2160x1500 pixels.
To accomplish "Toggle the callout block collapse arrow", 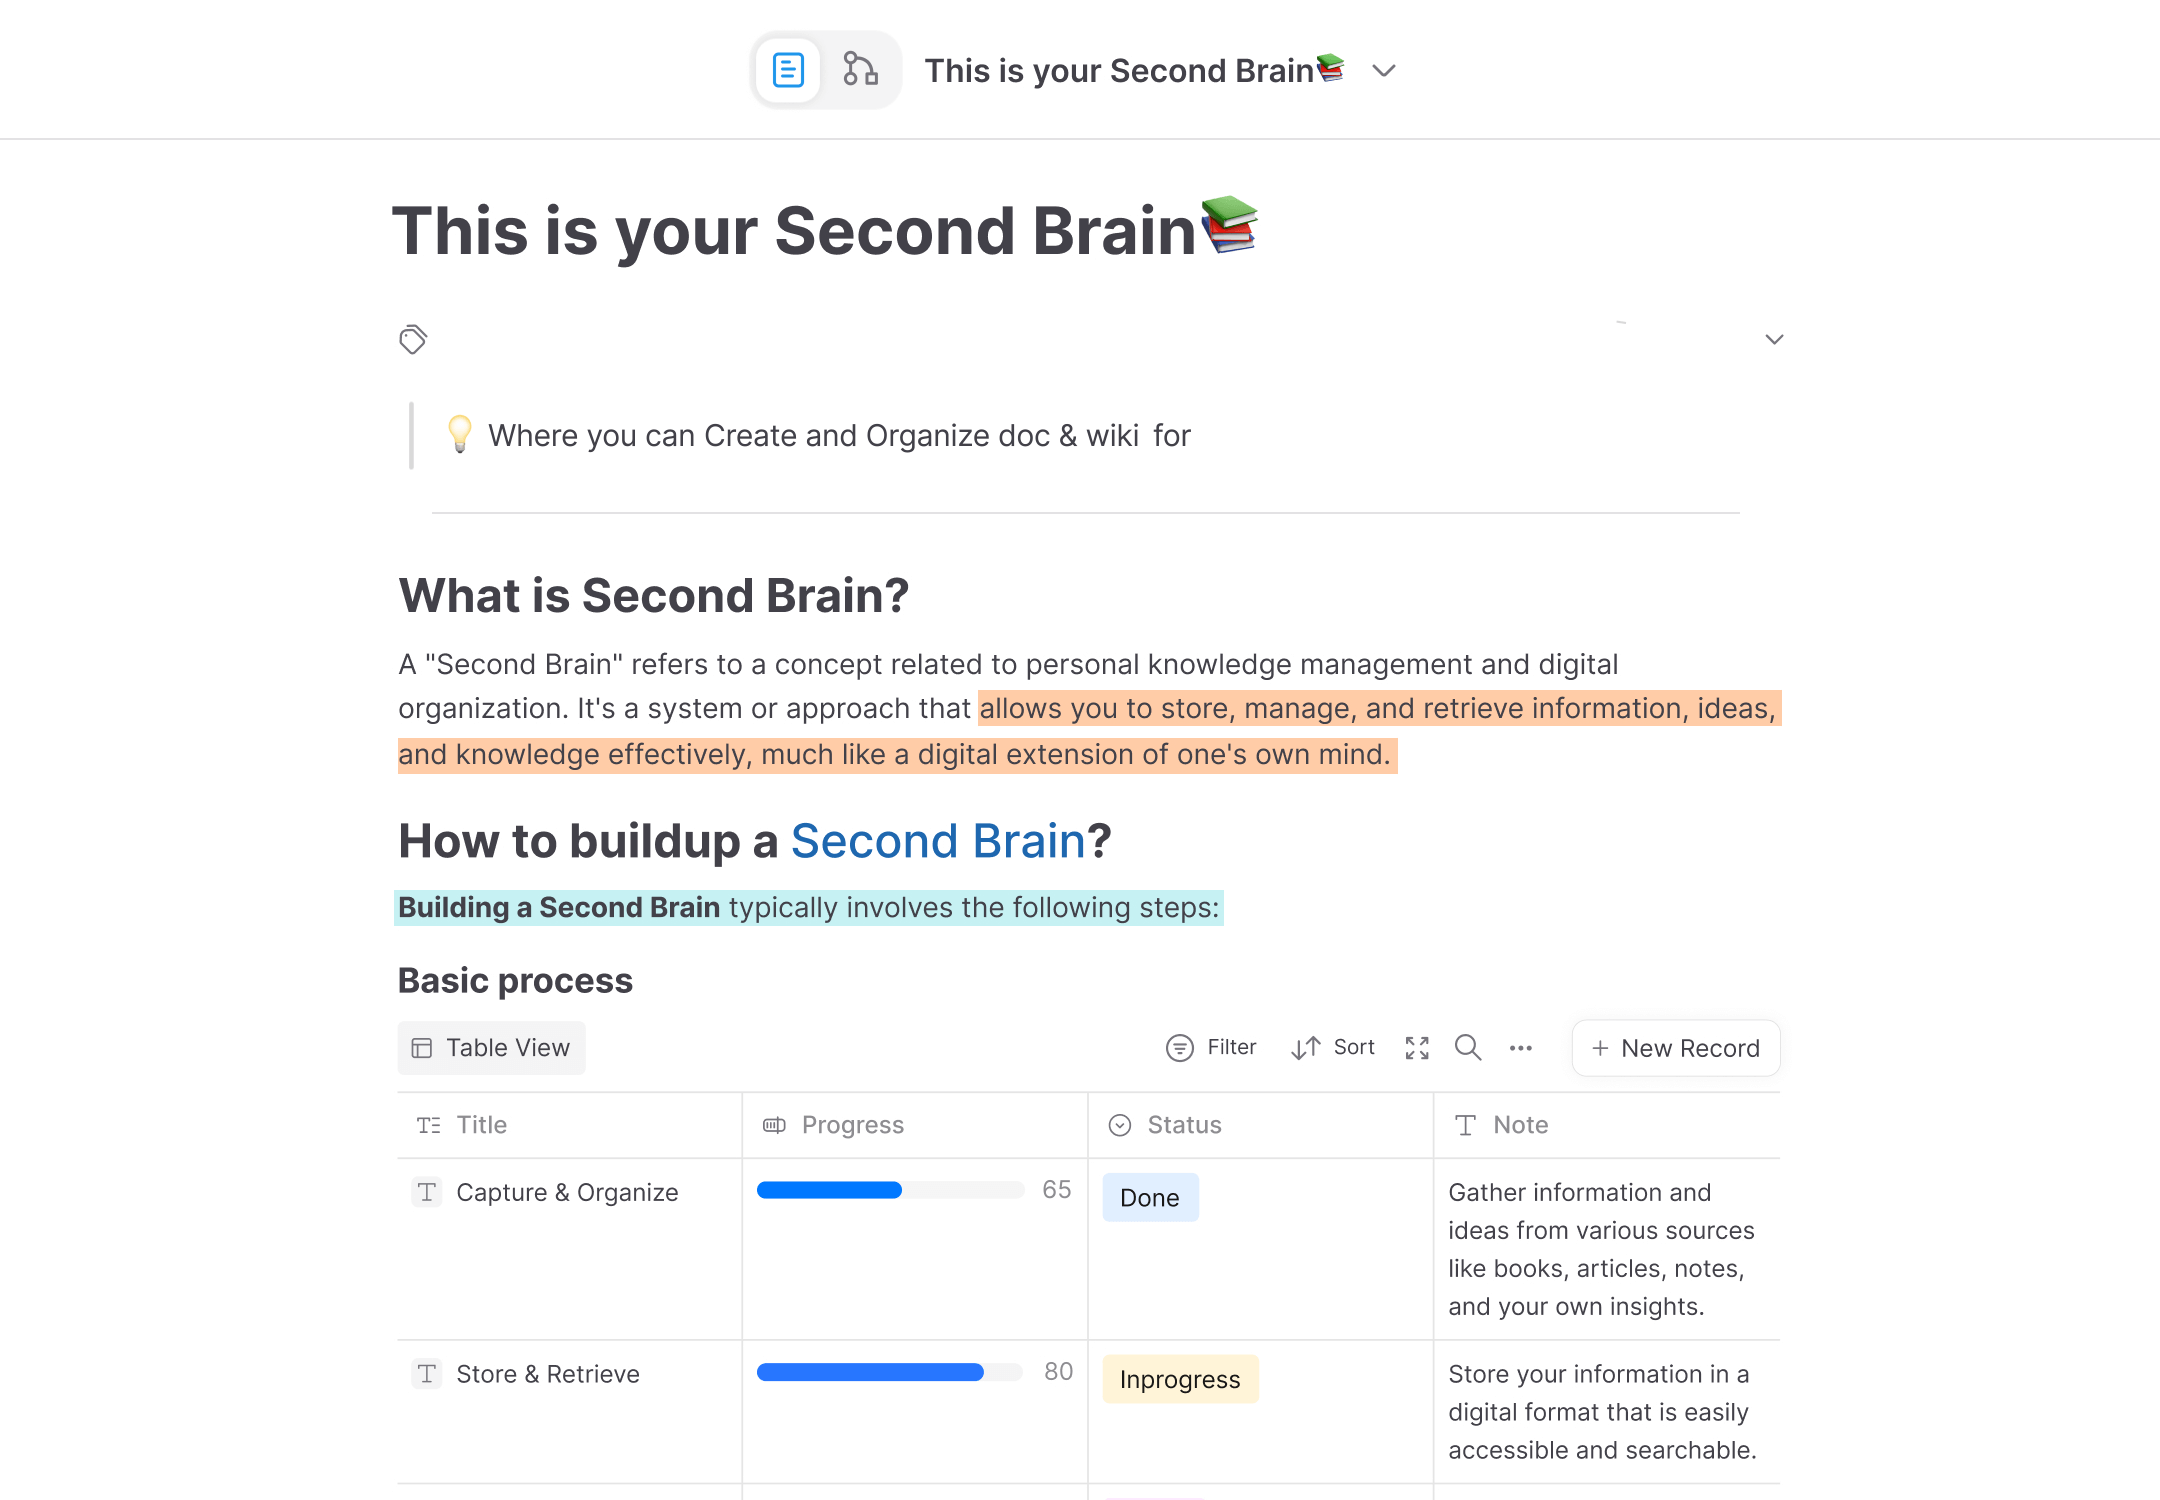I will [1773, 341].
